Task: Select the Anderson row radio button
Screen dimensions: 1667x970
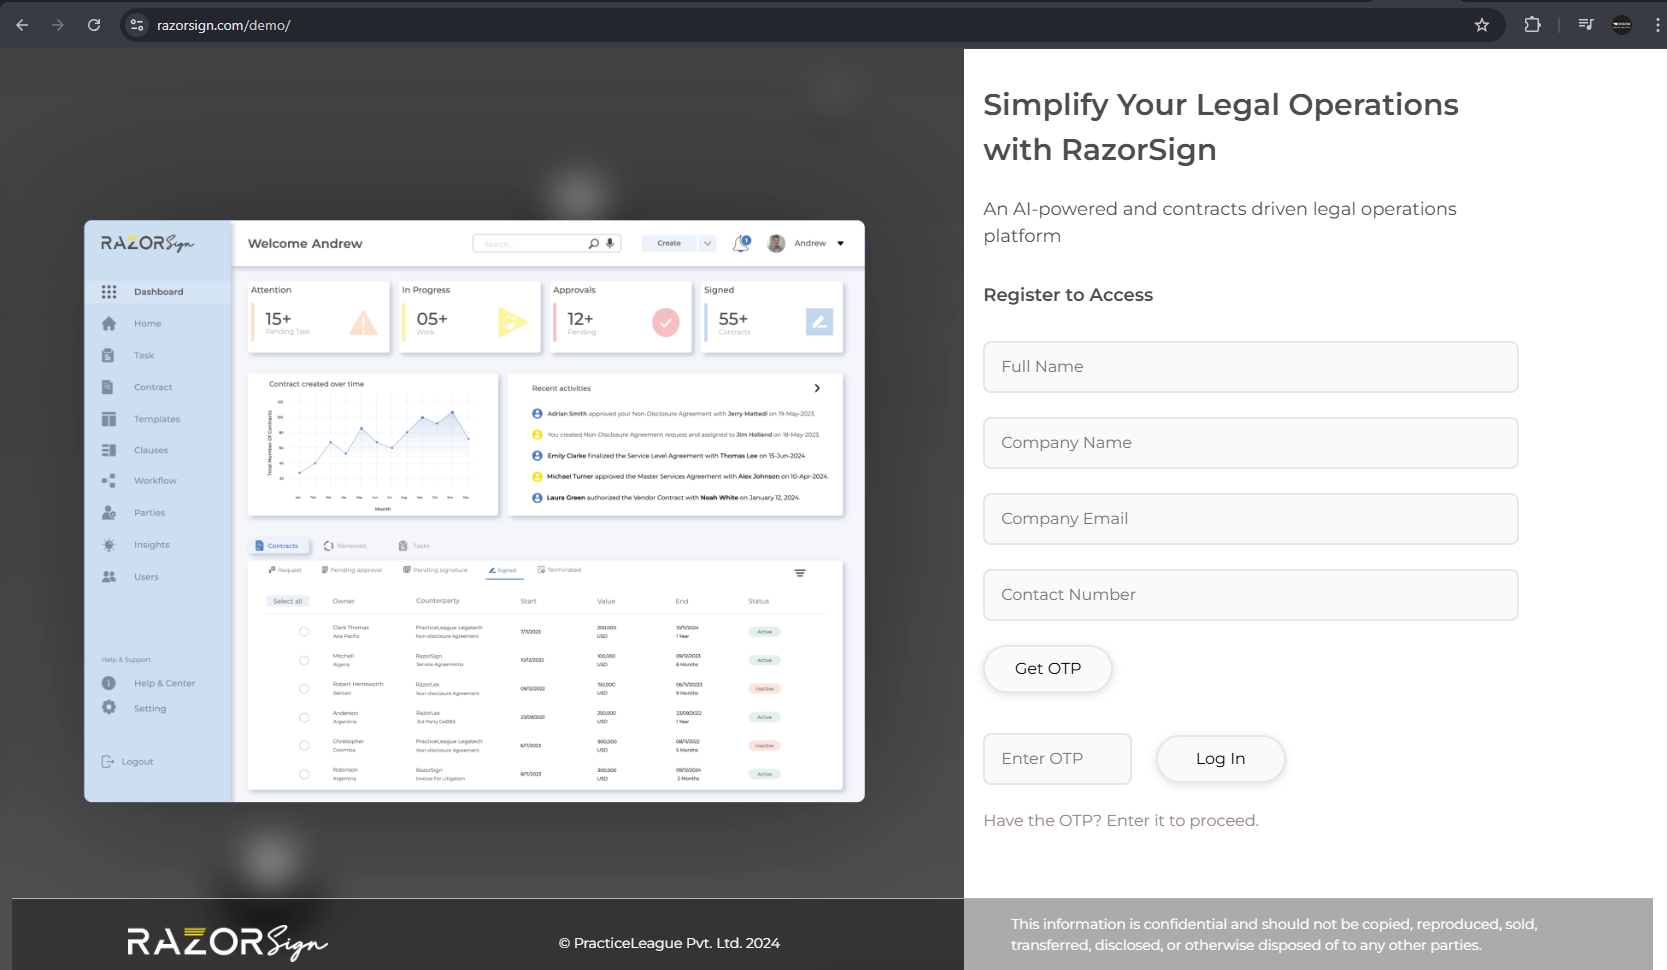Action: (x=304, y=717)
